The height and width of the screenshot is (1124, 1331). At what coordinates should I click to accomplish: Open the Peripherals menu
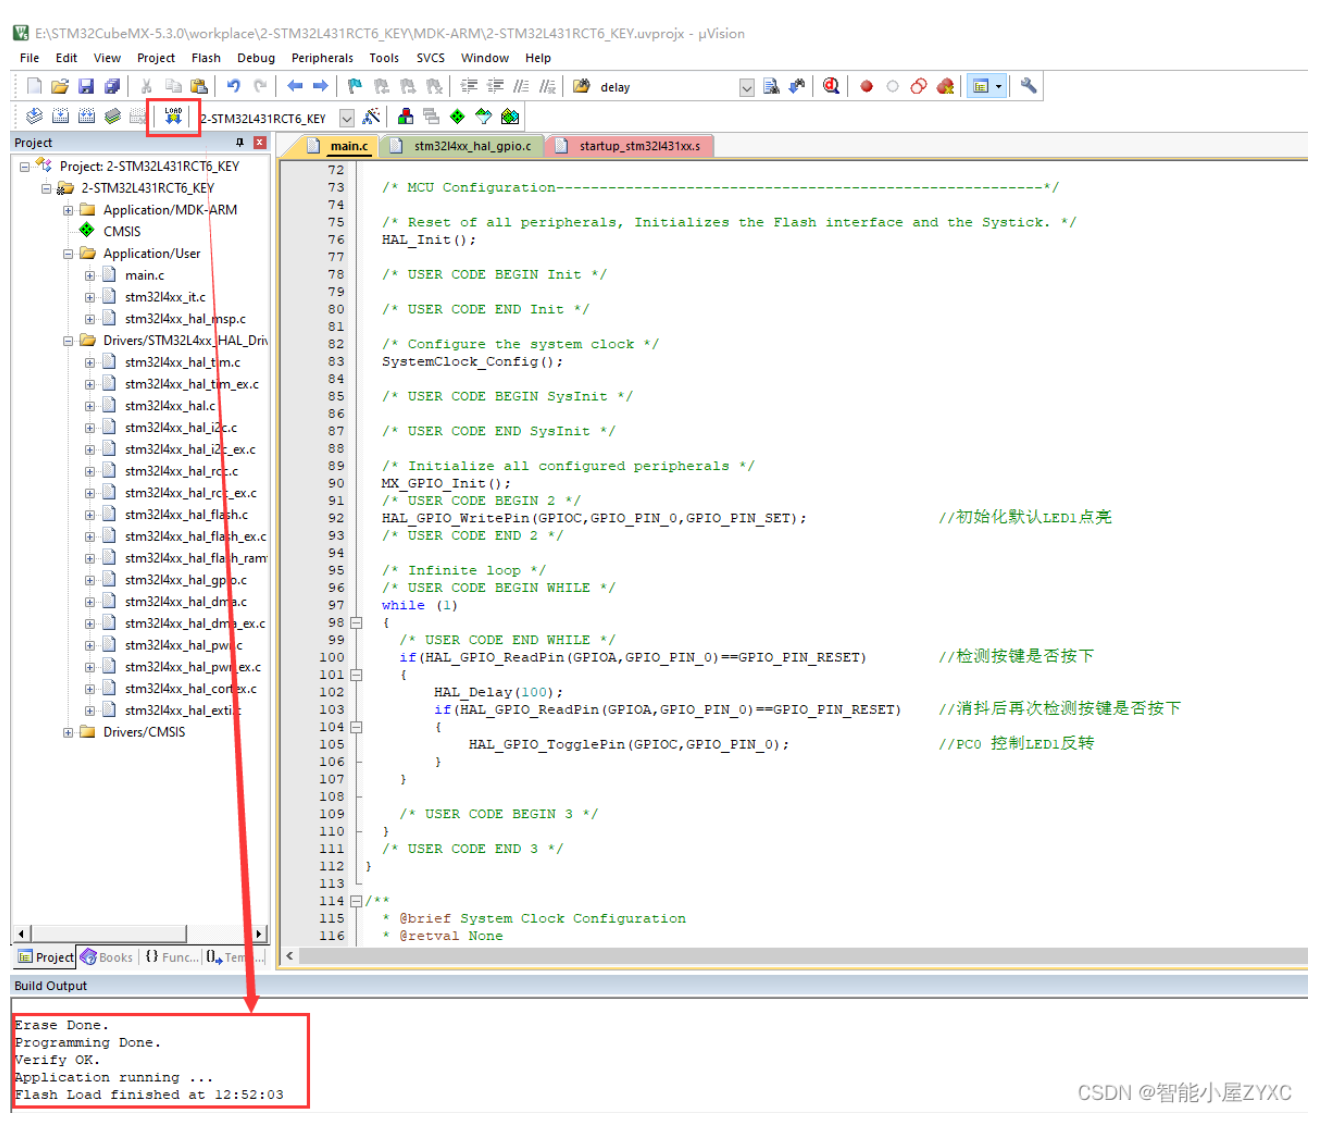pos(322,58)
